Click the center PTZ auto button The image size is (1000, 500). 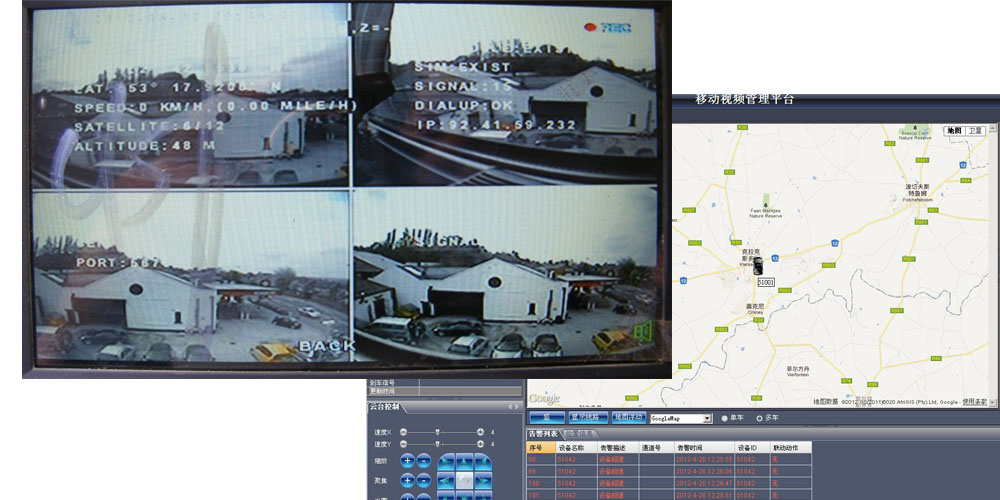pyautogui.click(x=464, y=481)
